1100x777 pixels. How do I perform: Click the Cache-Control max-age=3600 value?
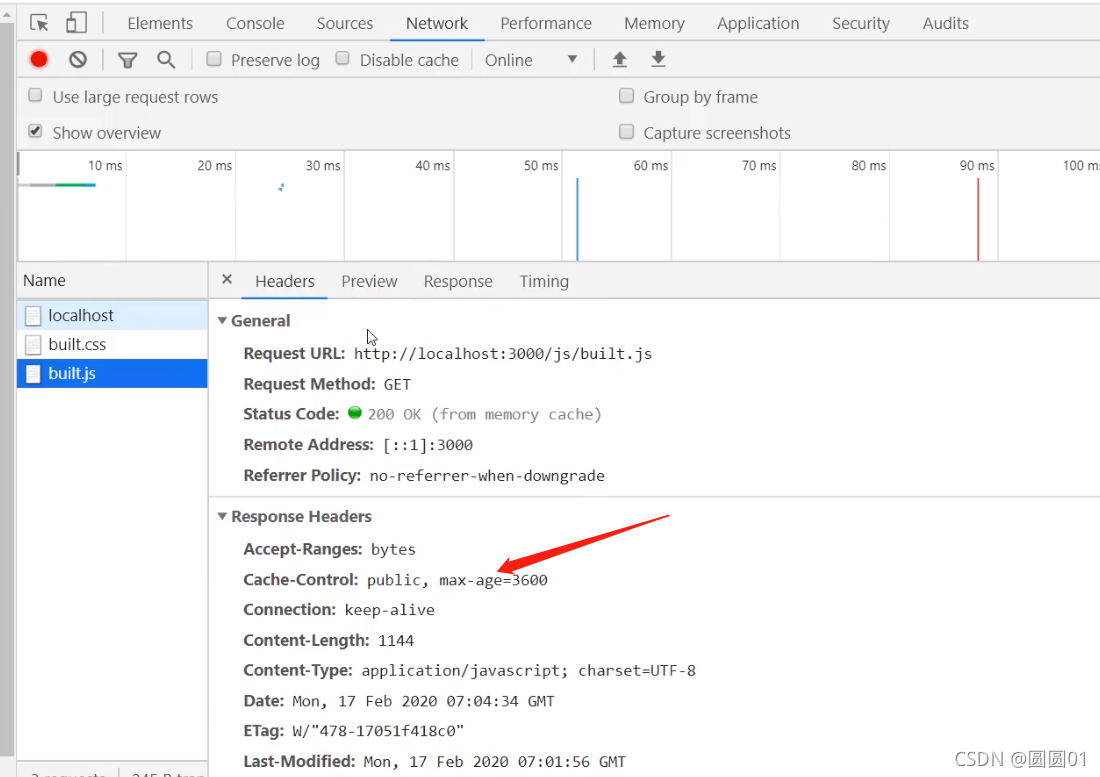[457, 580]
